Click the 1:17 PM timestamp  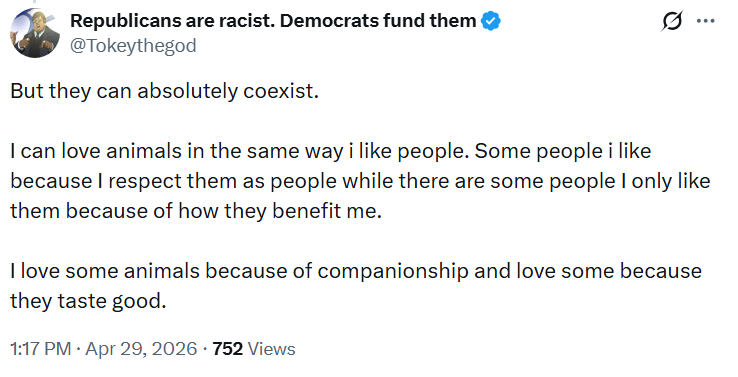pos(40,349)
